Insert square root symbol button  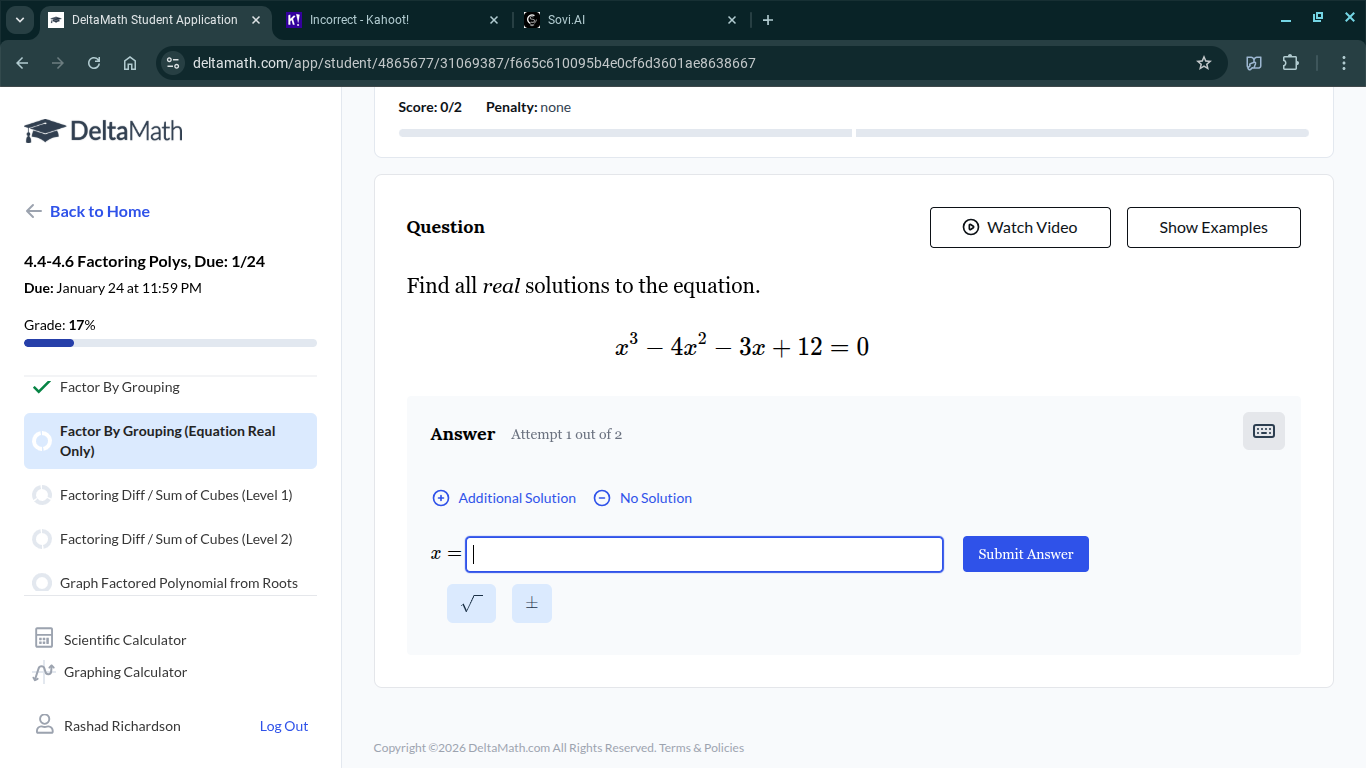tap(471, 603)
